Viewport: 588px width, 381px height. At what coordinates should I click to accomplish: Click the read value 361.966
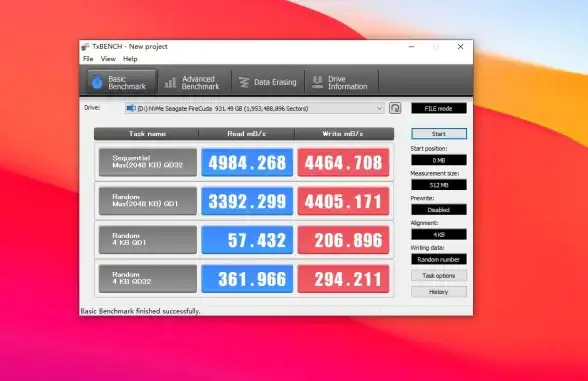247,279
